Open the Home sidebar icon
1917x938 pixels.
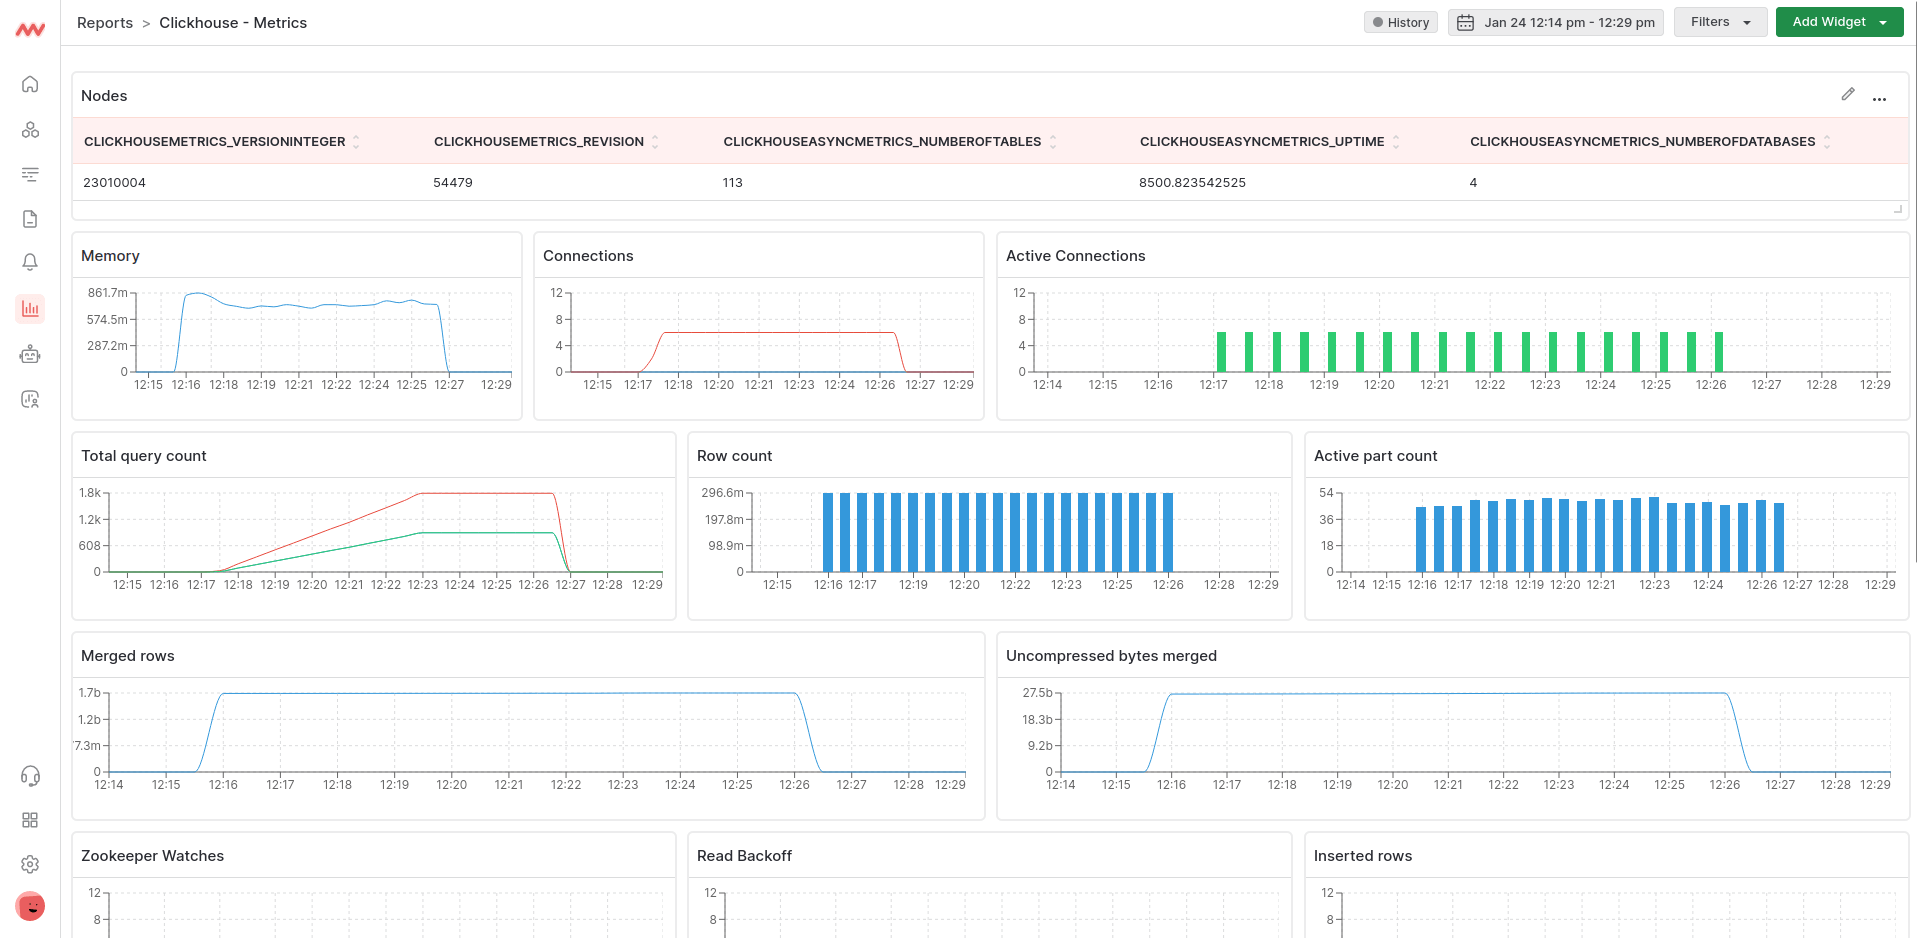(30, 84)
